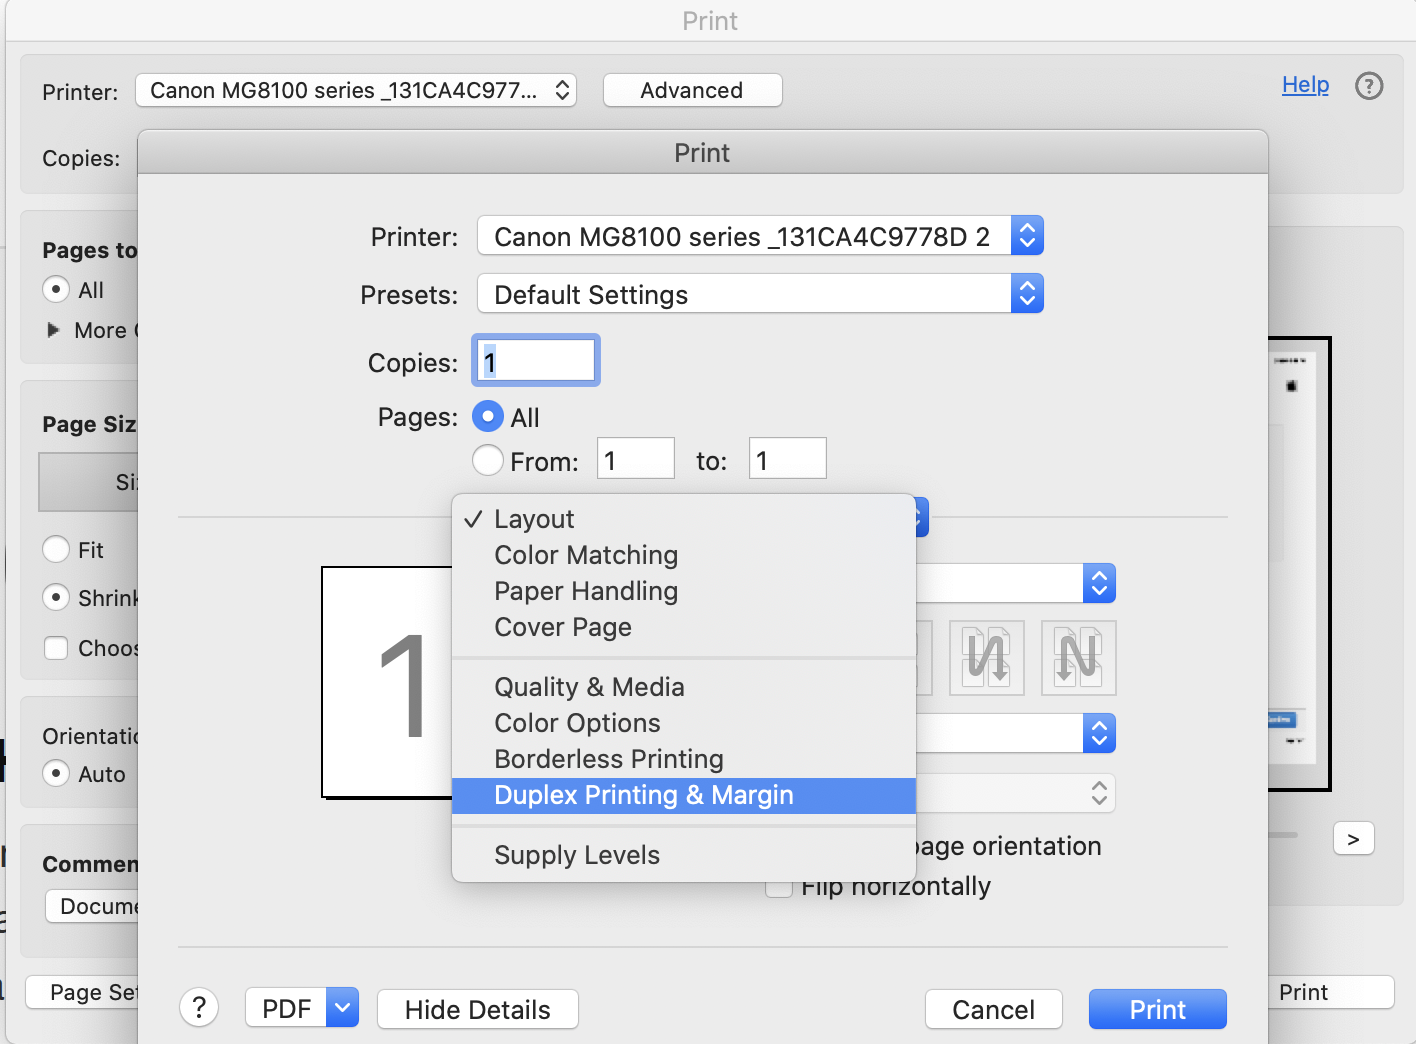Select the short-edge duplex binding icon
Screen dimensions: 1416x1044
coord(1078,658)
